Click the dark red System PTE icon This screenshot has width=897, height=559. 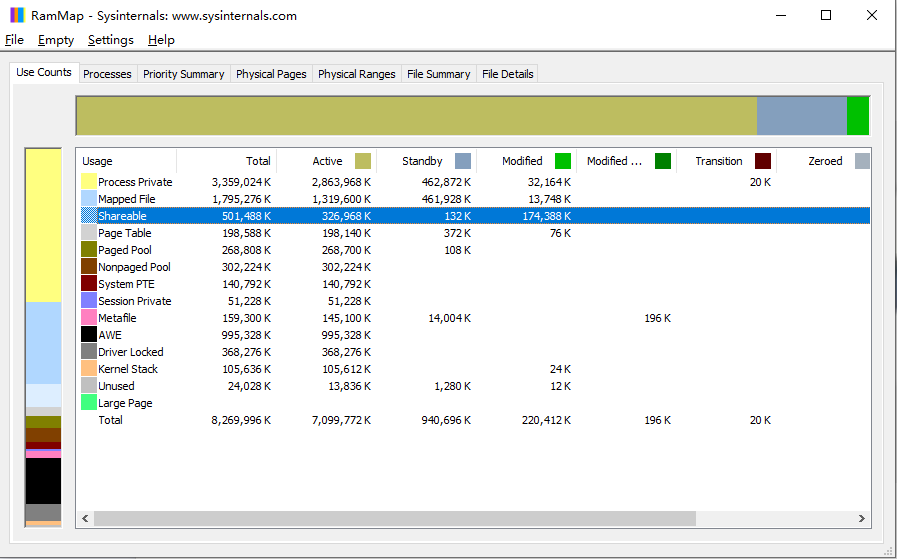coord(89,284)
